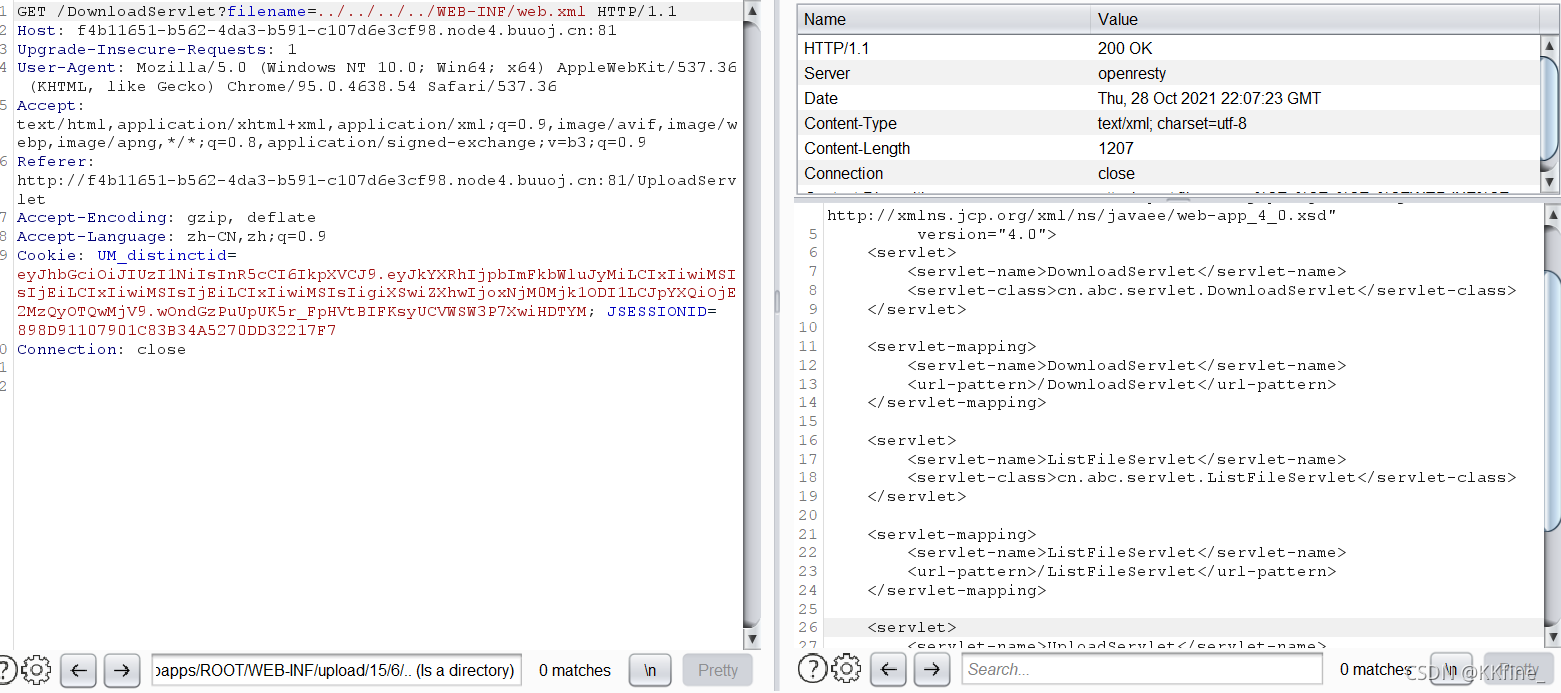Click headers table scrollbar up arrow
Screen dimensions: 1561x693
tap(1550, 46)
